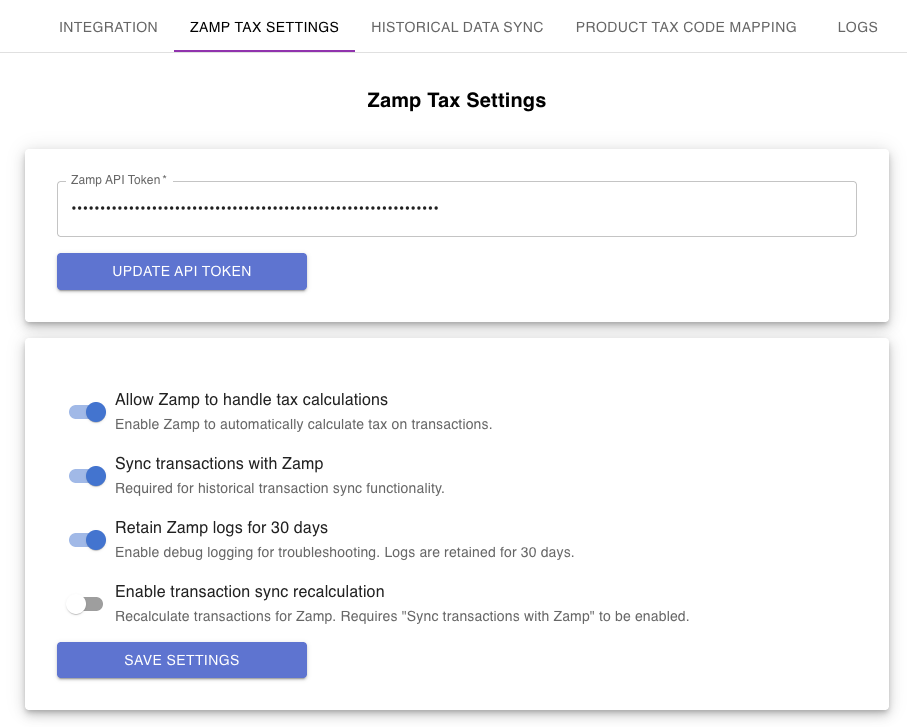The height and width of the screenshot is (727, 907).
Task: Switch to the Integration tab
Action: [x=108, y=27]
